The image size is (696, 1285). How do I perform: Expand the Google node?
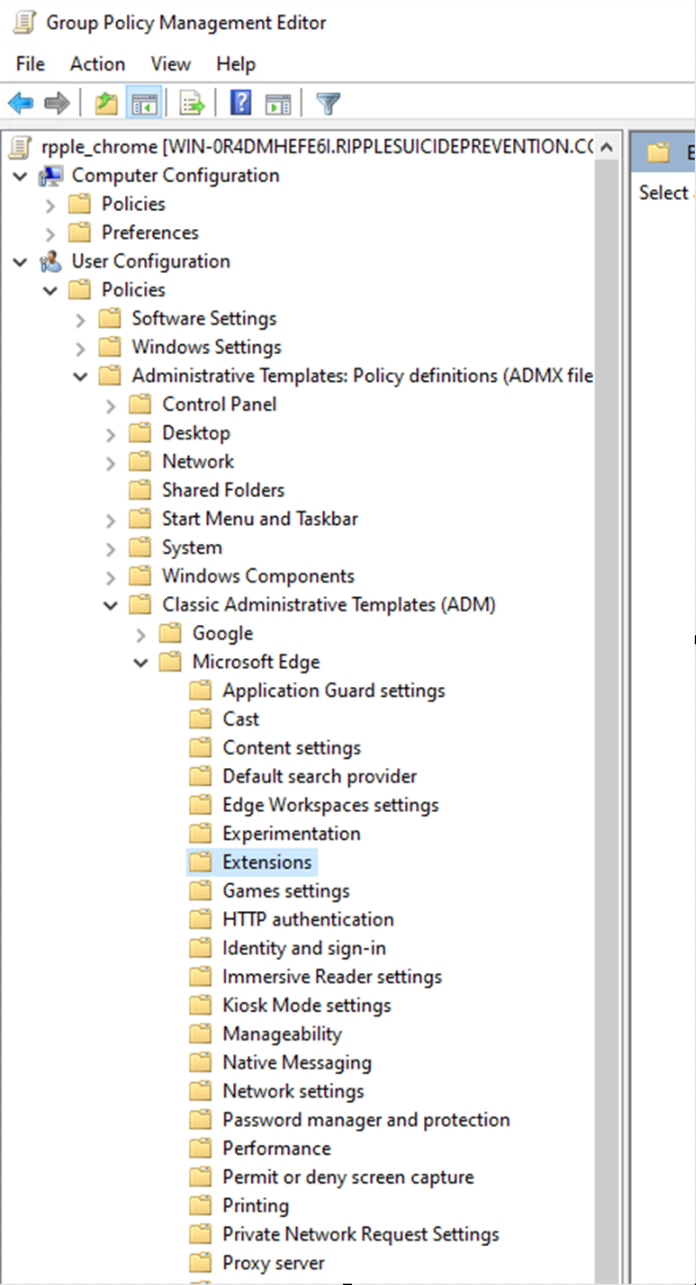click(x=141, y=634)
